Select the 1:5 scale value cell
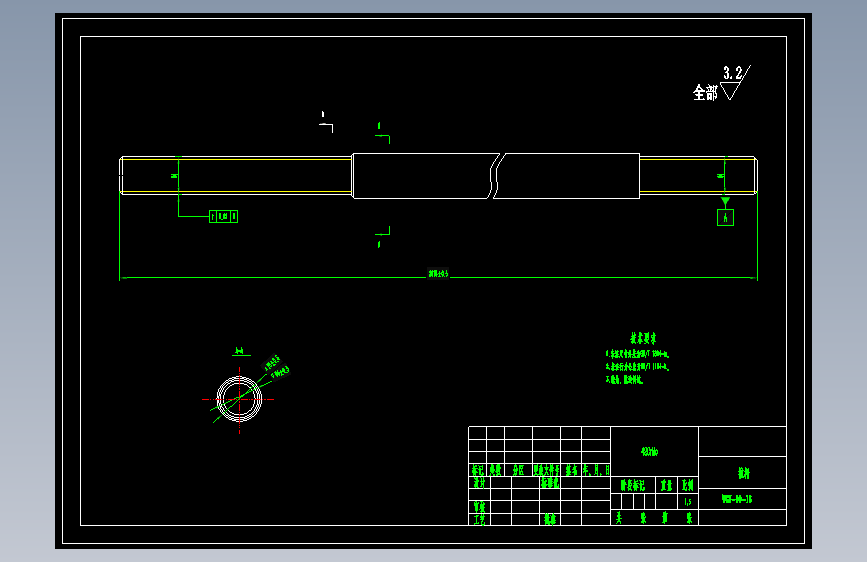 coord(688,502)
